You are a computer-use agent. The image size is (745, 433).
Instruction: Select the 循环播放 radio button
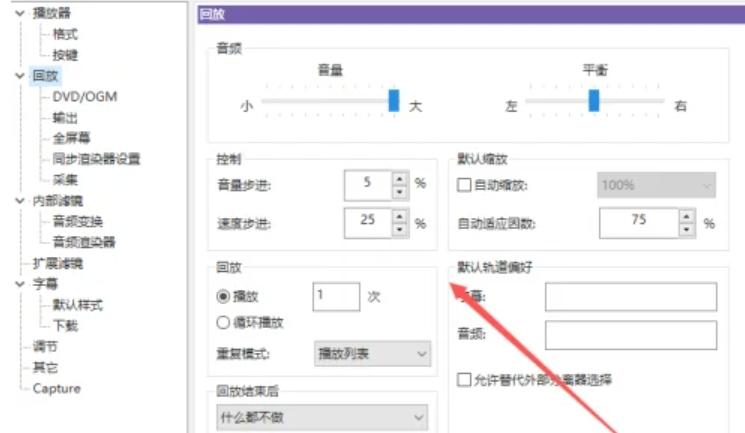[x=224, y=322]
